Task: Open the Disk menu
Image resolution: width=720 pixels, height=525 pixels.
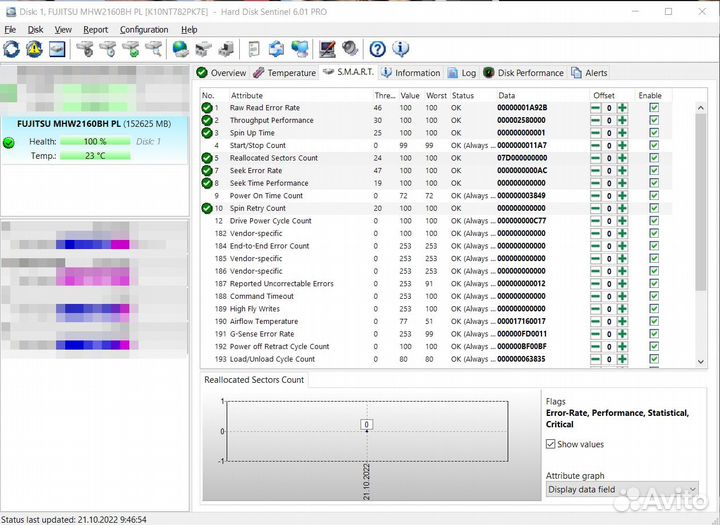Action: coord(35,30)
